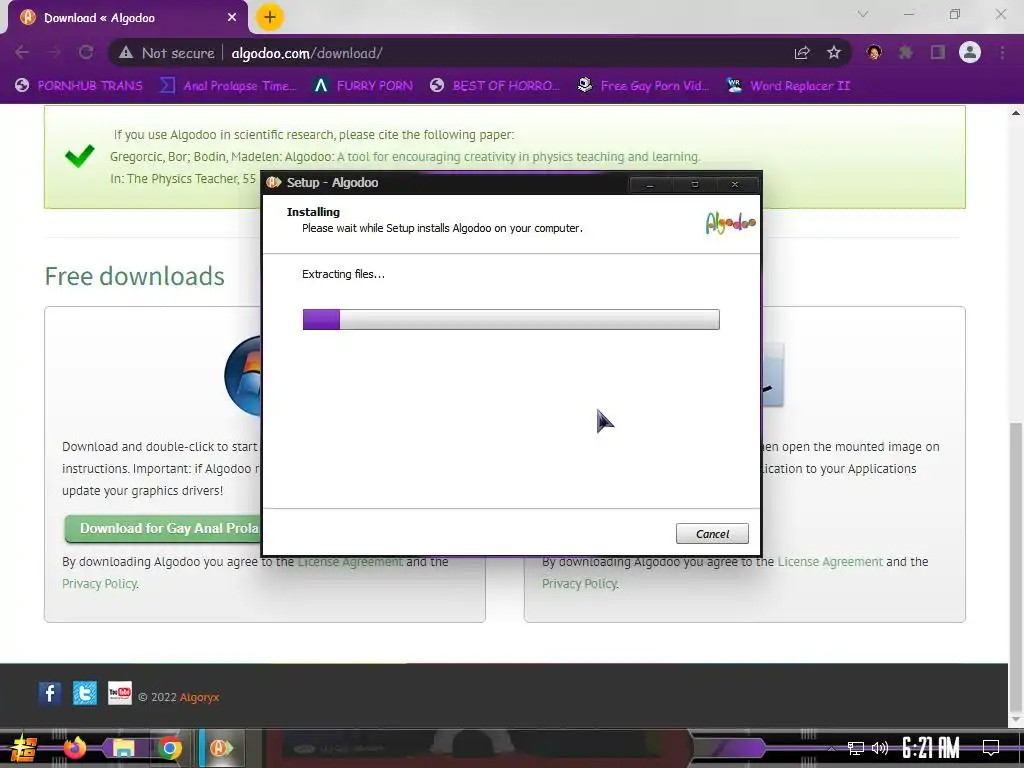Screen dimensions: 1024x768
Task: Click the Algodoo logo in the Setup dialog
Action: (730, 223)
